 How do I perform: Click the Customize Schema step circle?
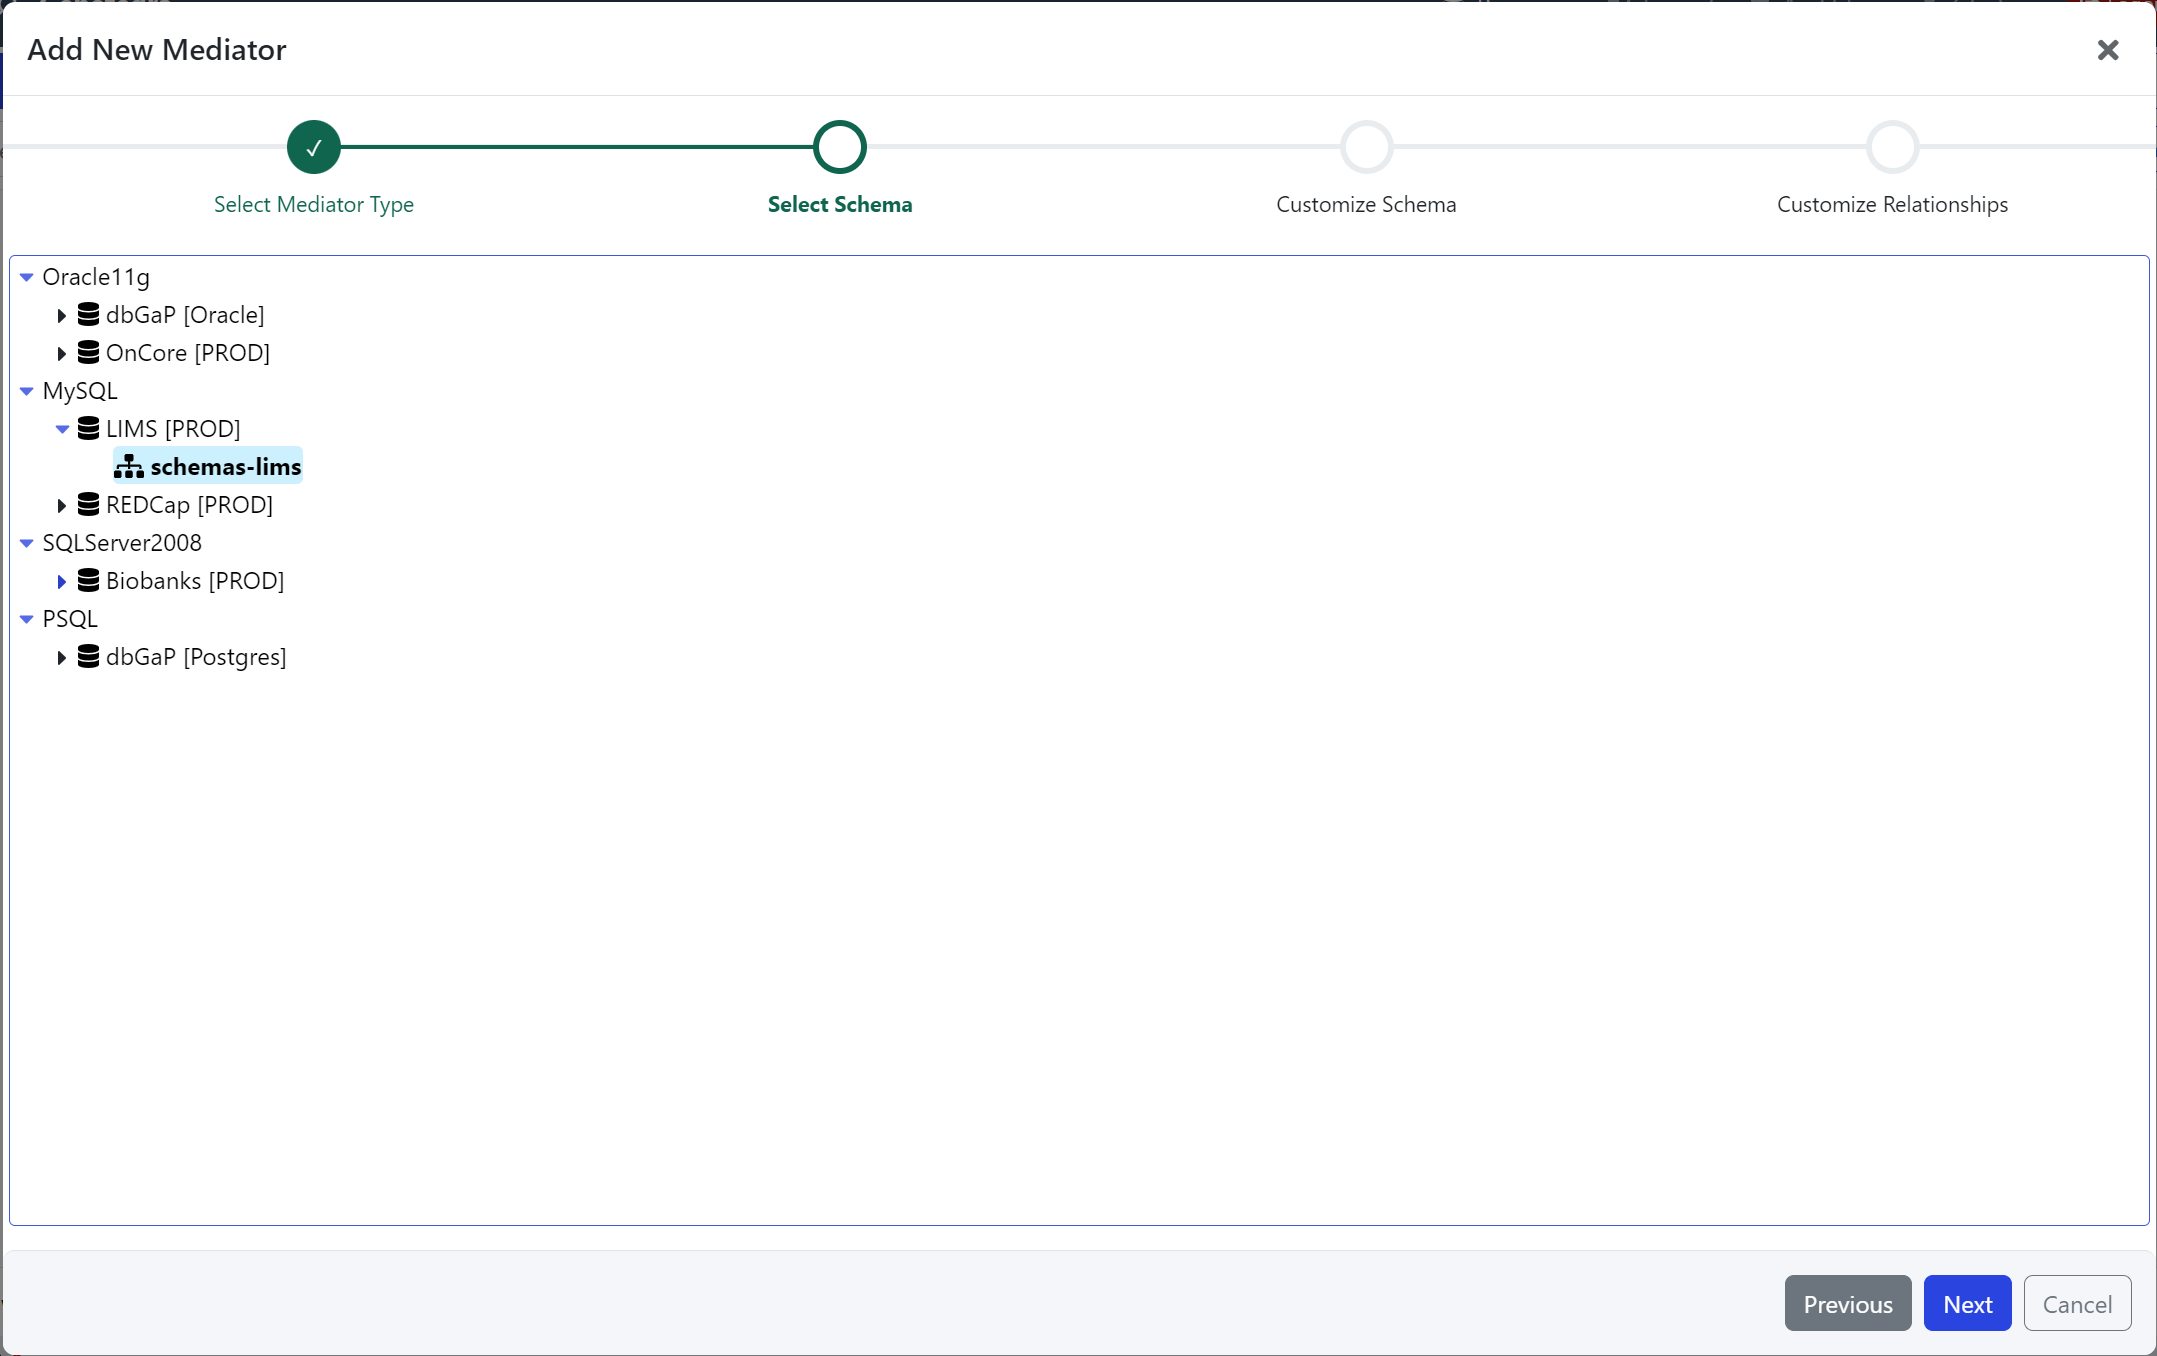coord(1366,148)
